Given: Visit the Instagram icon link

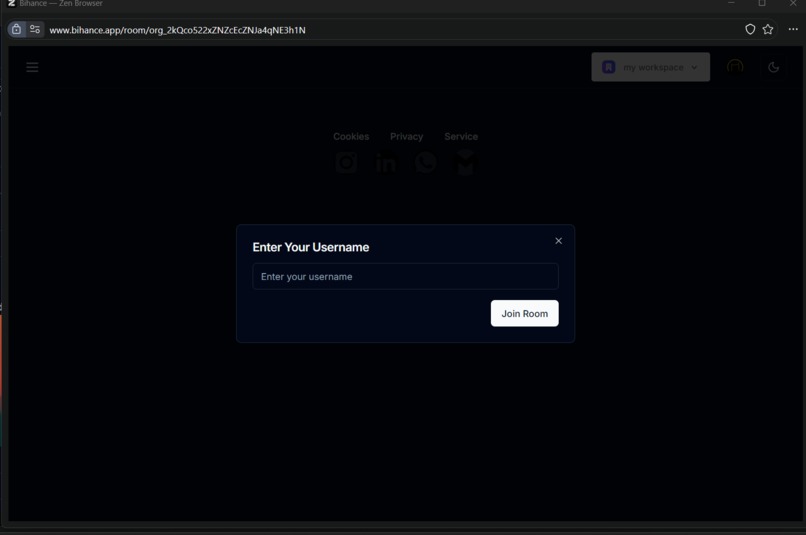Looking at the screenshot, I should (346, 162).
